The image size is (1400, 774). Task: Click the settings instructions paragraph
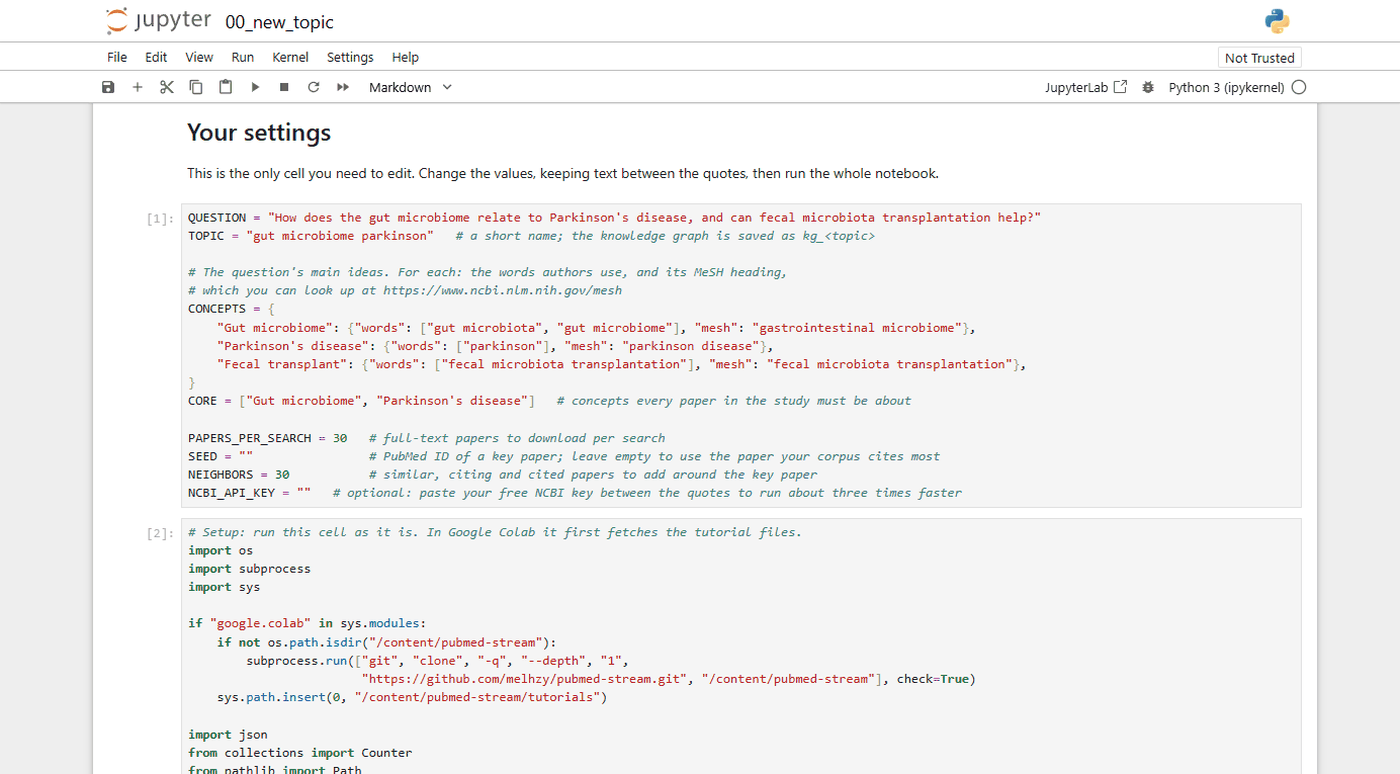(x=563, y=173)
